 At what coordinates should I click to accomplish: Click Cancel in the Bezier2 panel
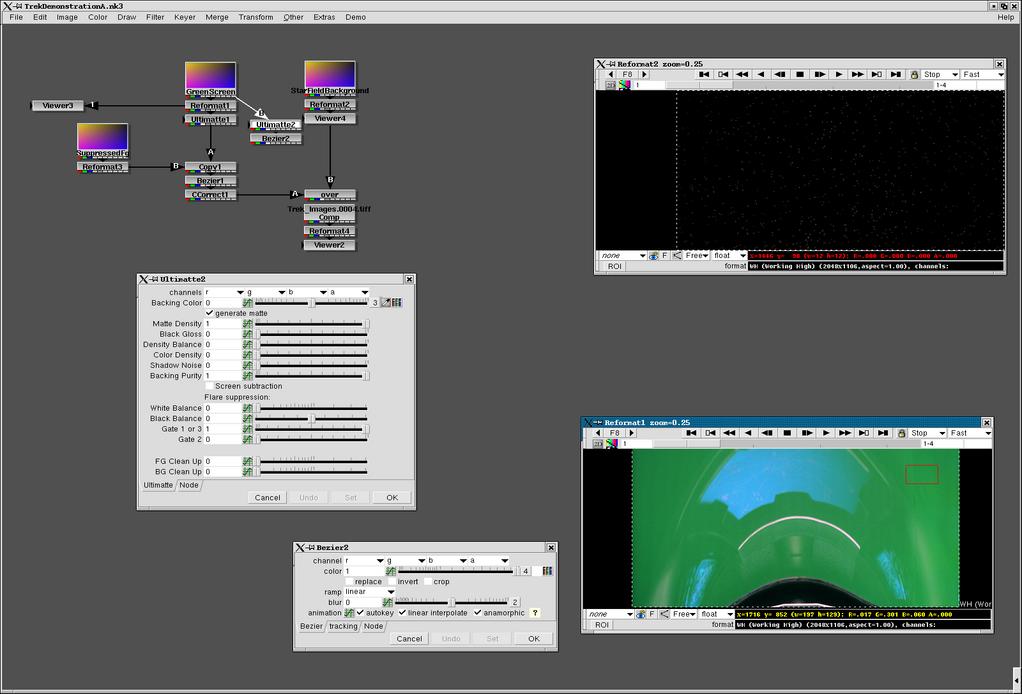click(409, 638)
